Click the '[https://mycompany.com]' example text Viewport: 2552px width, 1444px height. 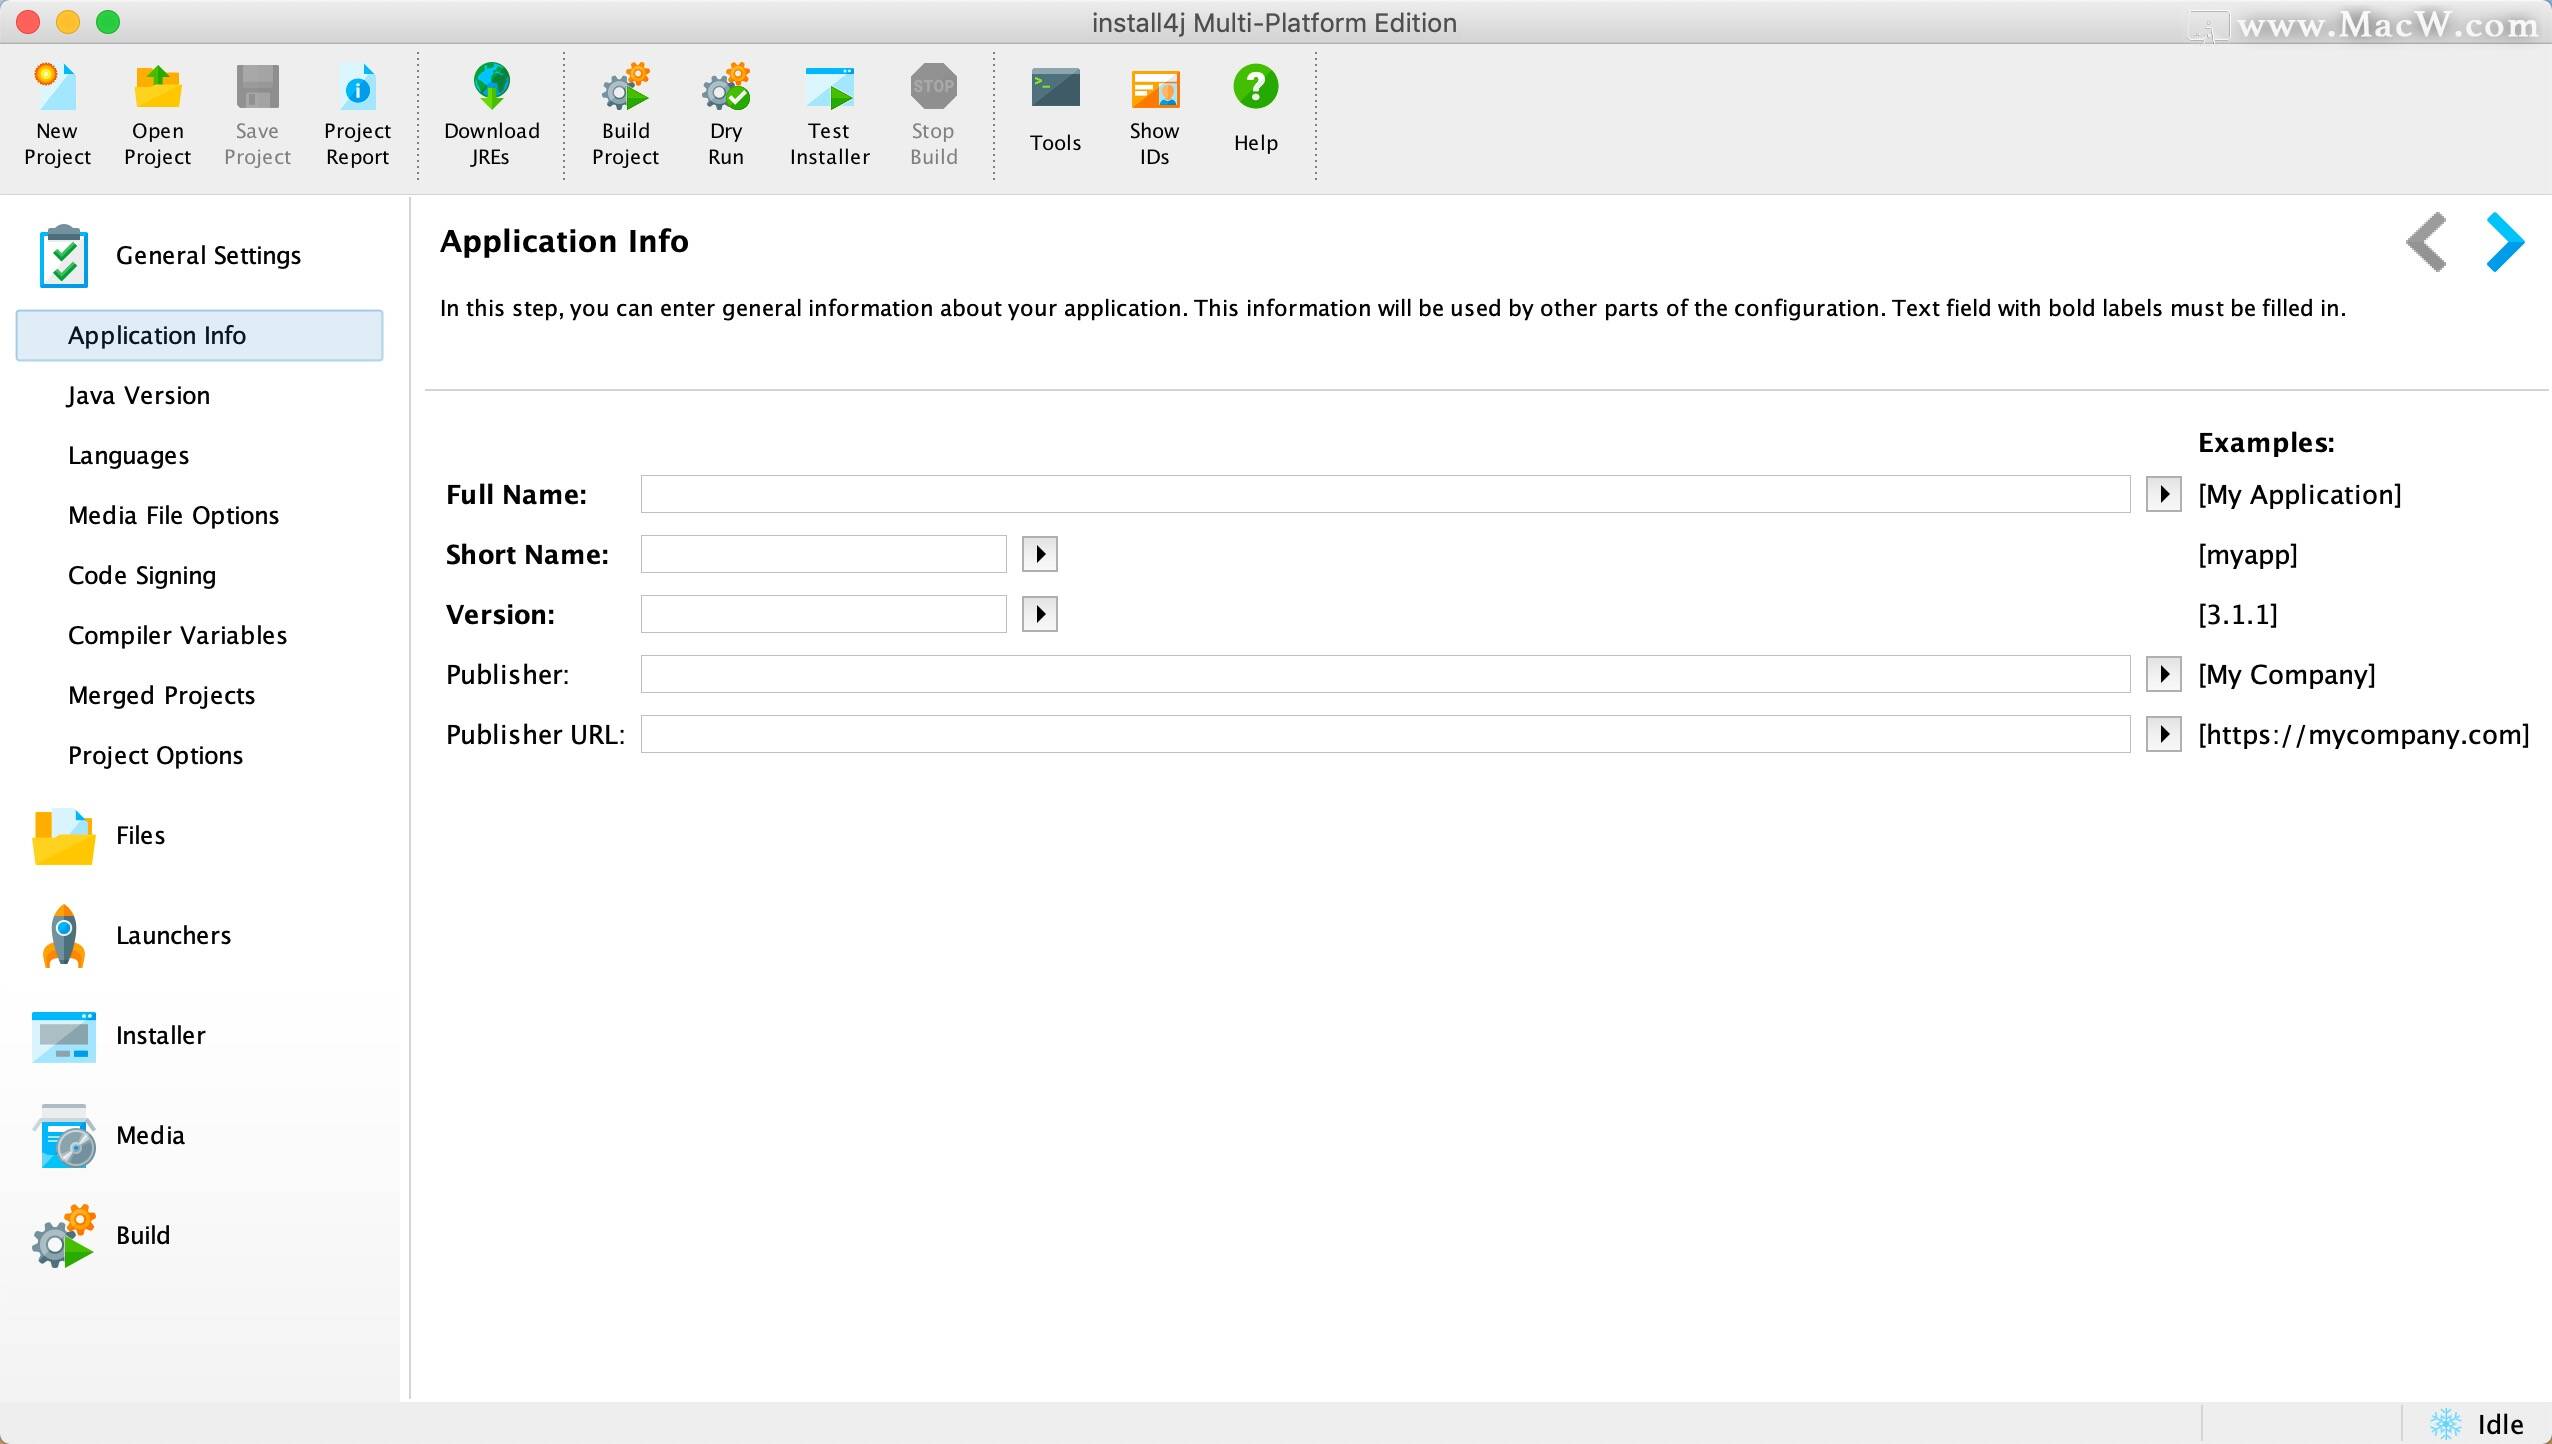pyautogui.click(x=2363, y=735)
